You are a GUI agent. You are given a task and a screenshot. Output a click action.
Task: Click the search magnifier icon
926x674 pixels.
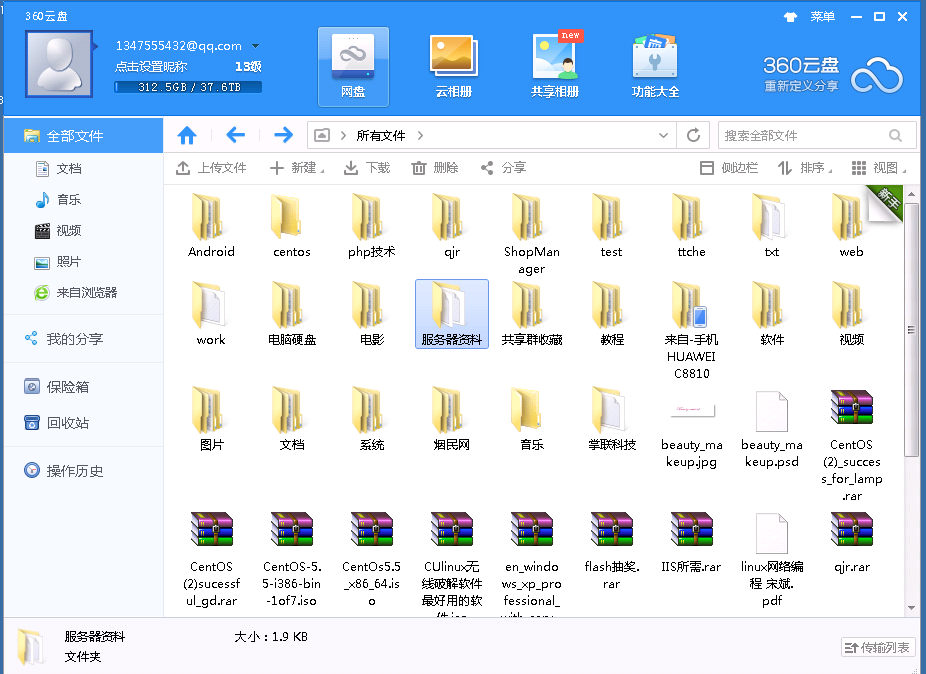[x=895, y=135]
